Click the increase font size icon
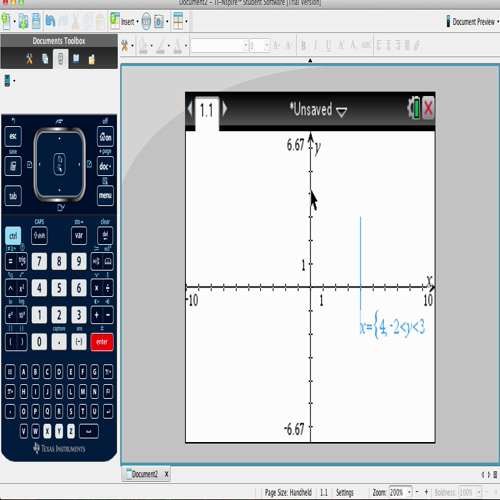 [x=276, y=45]
